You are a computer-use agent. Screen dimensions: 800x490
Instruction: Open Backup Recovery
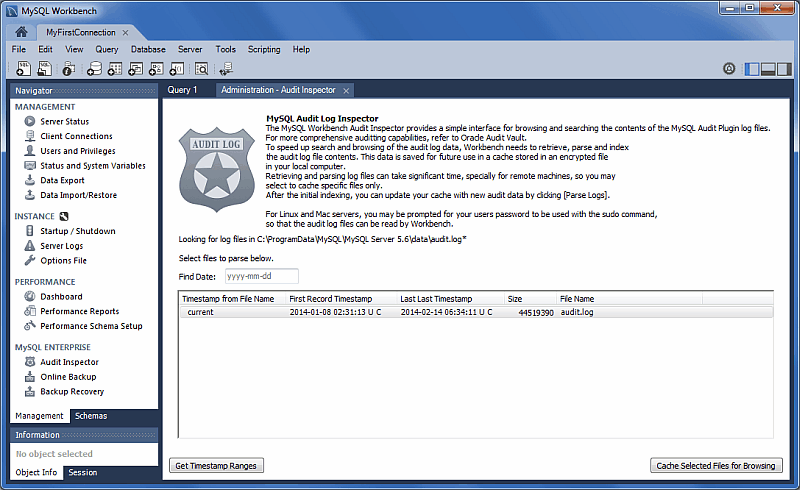pyautogui.click(x=71, y=391)
